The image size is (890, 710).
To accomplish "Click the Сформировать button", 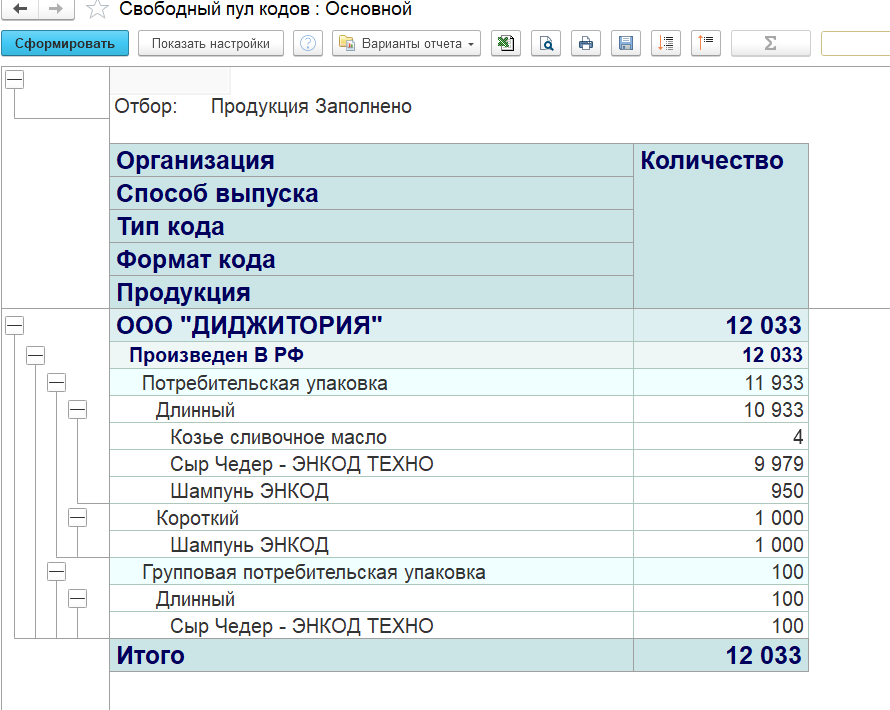I will [x=65, y=43].
